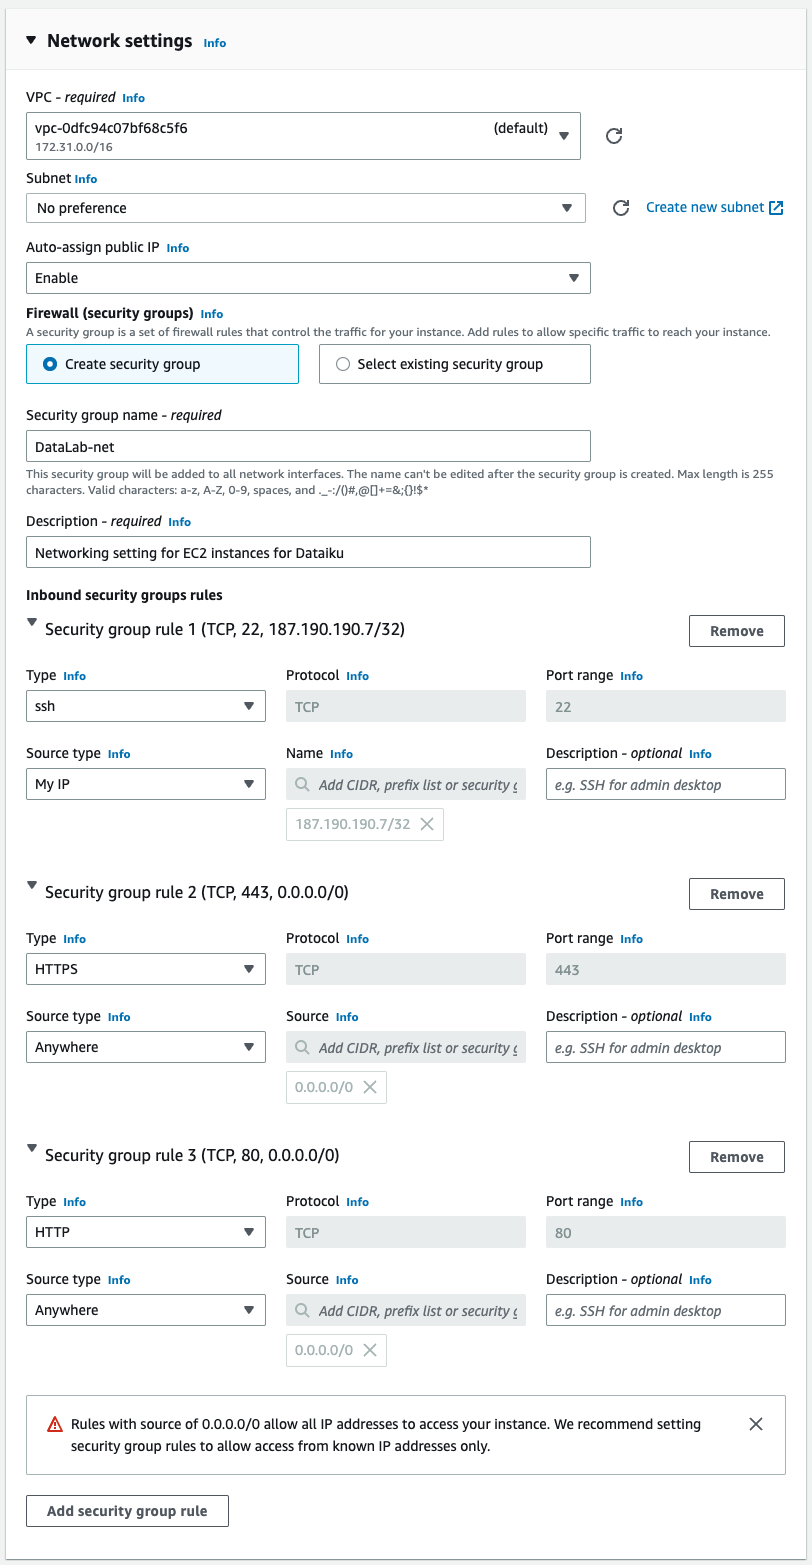Open the Create new subnet link
The image size is (812, 1565).
[x=705, y=208]
